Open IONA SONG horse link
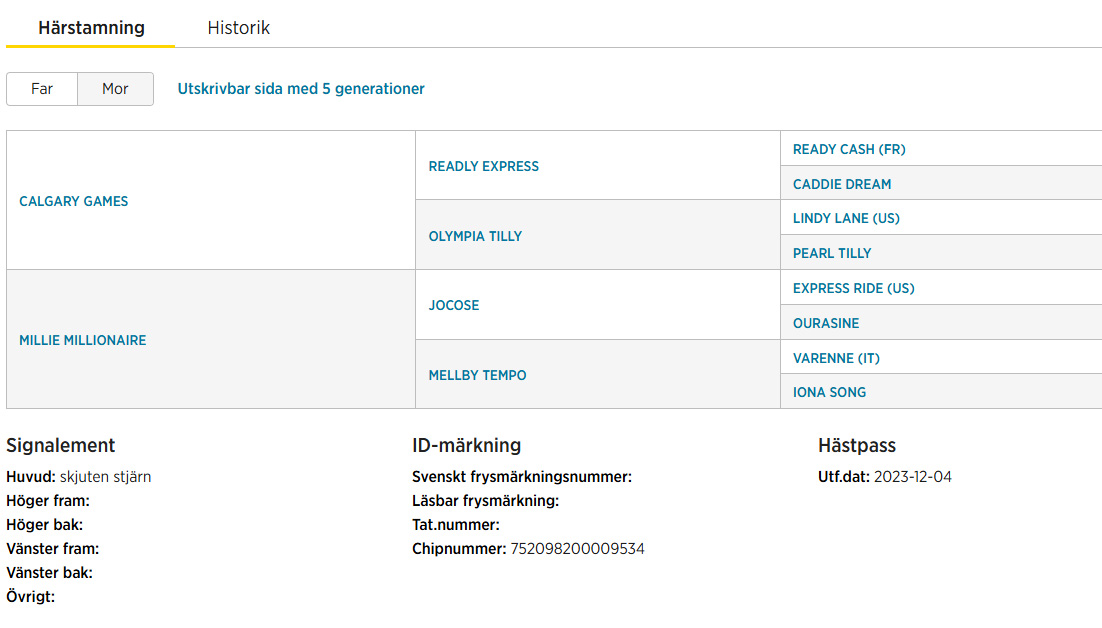 tap(829, 393)
